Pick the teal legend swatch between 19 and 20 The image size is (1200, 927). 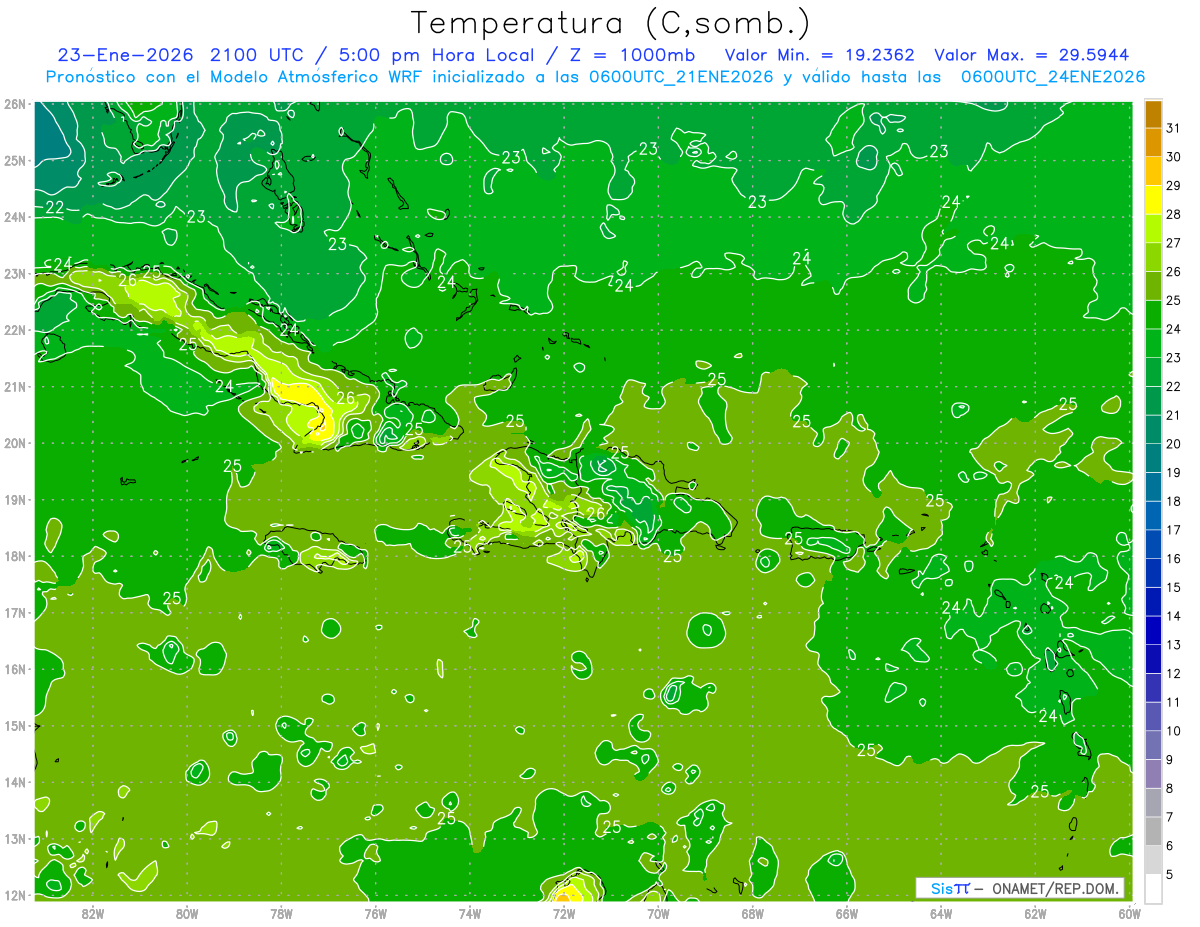tap(1153, 458)
